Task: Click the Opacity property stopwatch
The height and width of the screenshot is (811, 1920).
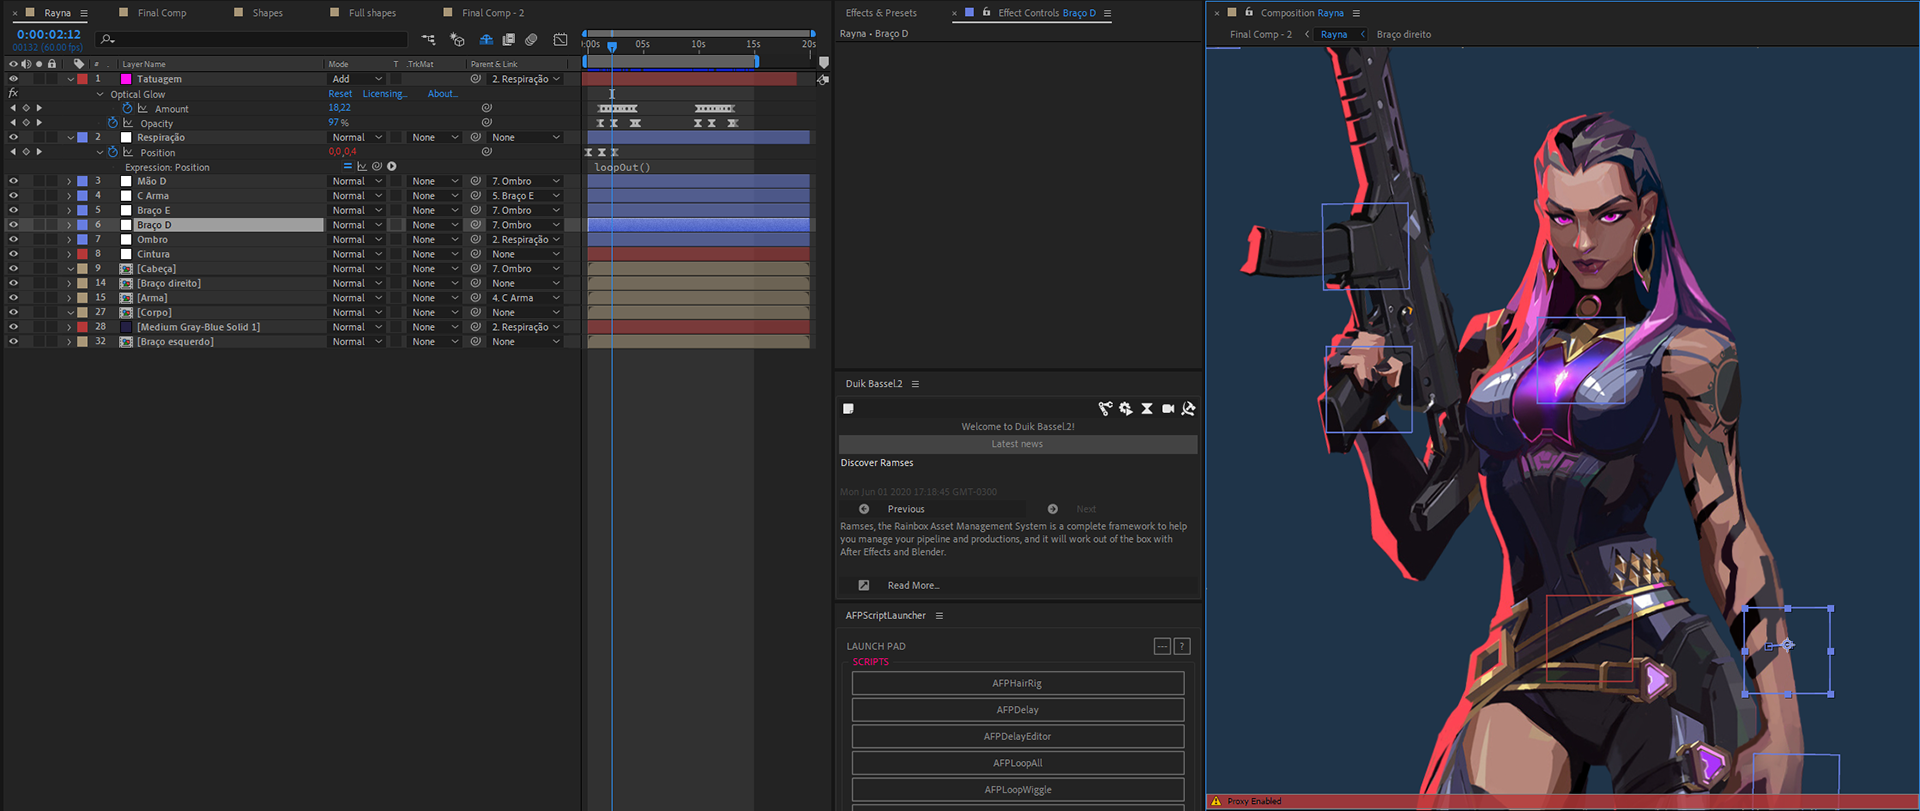Action: click(113, 123)
